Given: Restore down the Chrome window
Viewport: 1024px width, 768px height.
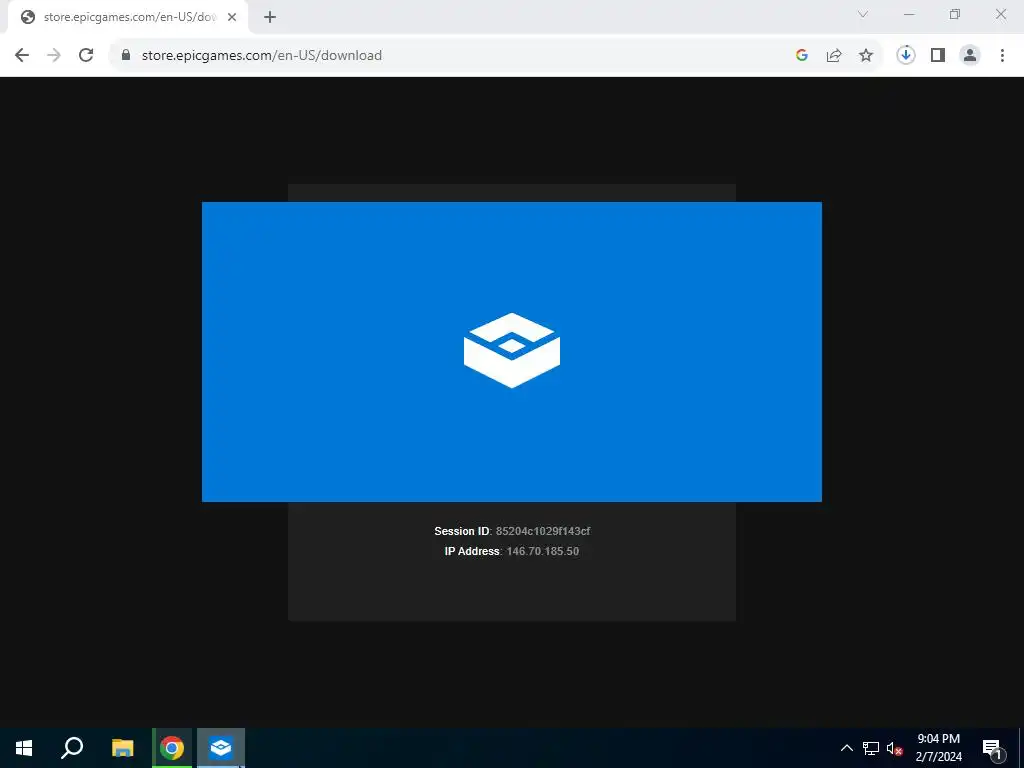Looking at the screenshot, I should coord(955,14).
